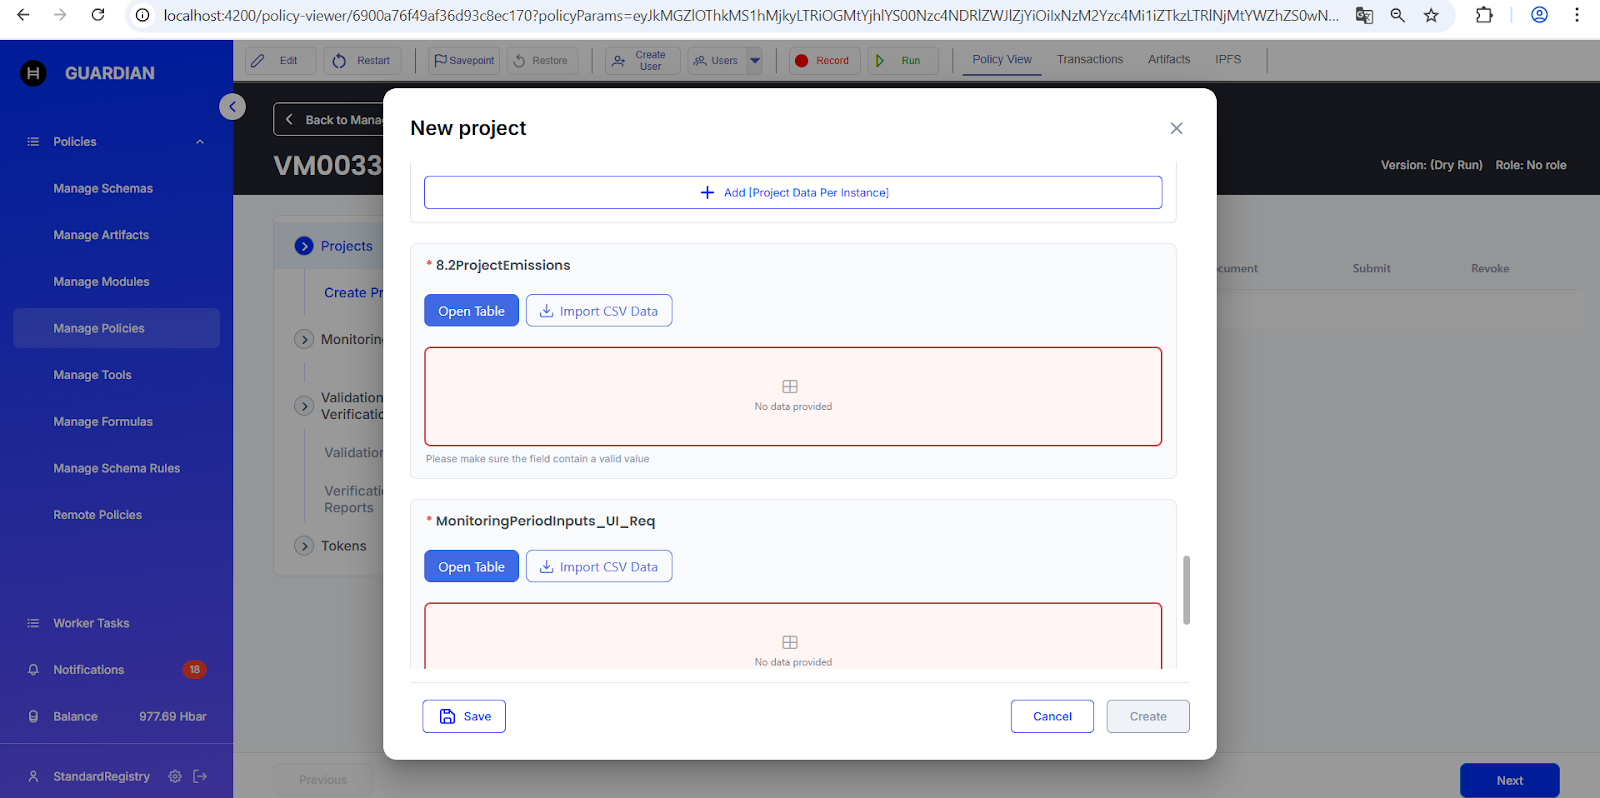Click the dialog's vertical scrollbar thumb
1600x798 pixels.
[1186, 590]
